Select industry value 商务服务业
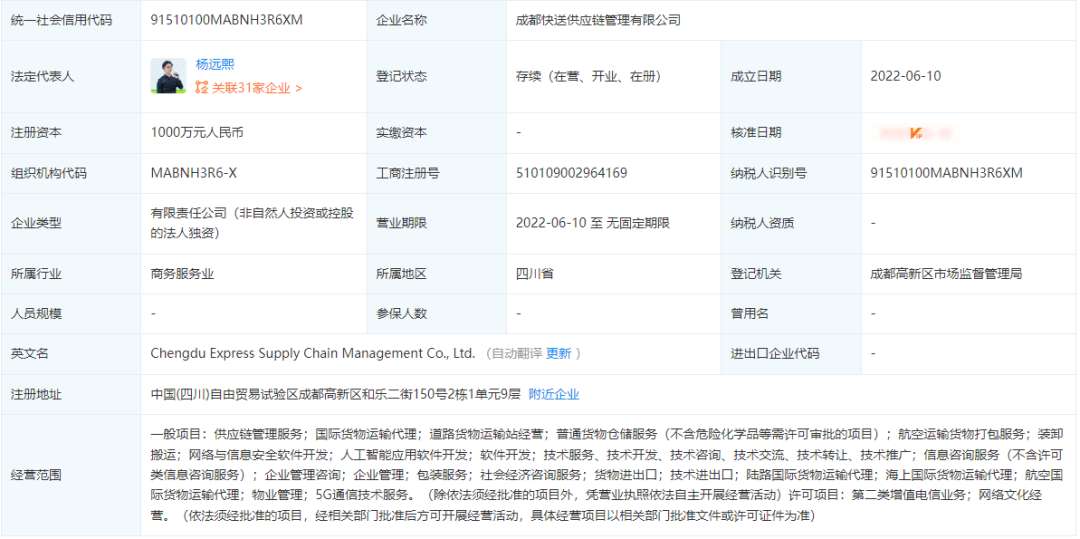 coord(182,274)
